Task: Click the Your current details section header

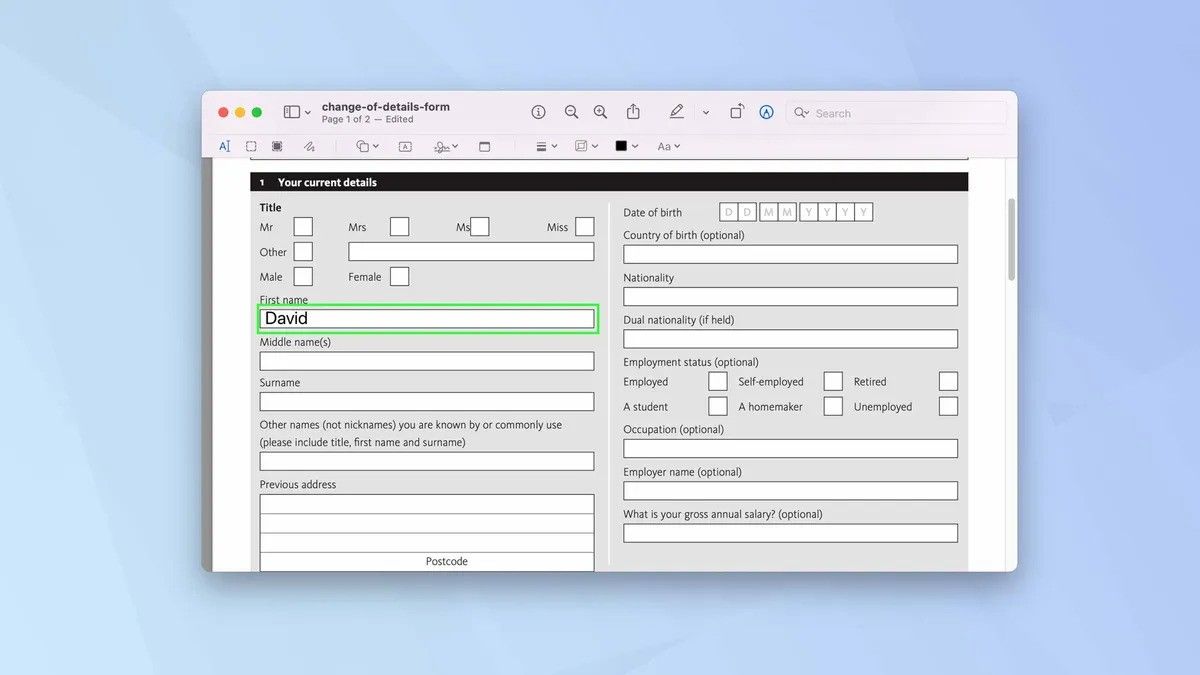Action: click(x=609, y=182)
